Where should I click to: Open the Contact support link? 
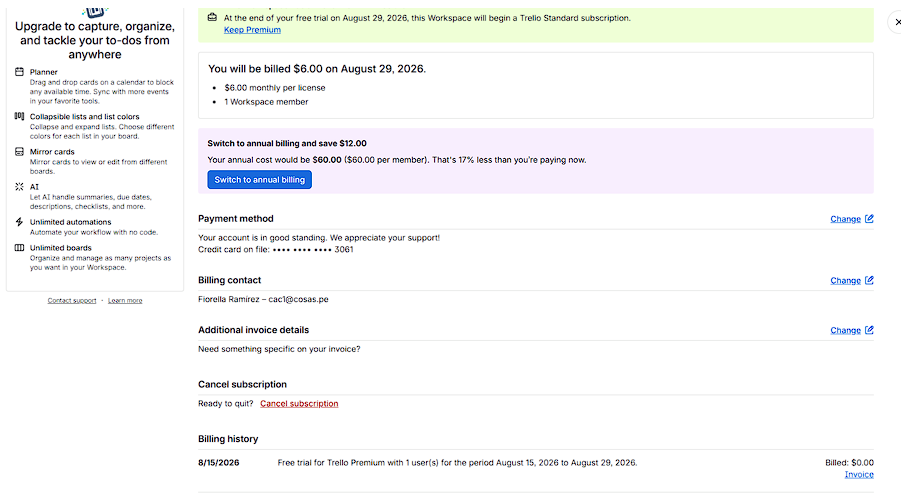[72, 300]
